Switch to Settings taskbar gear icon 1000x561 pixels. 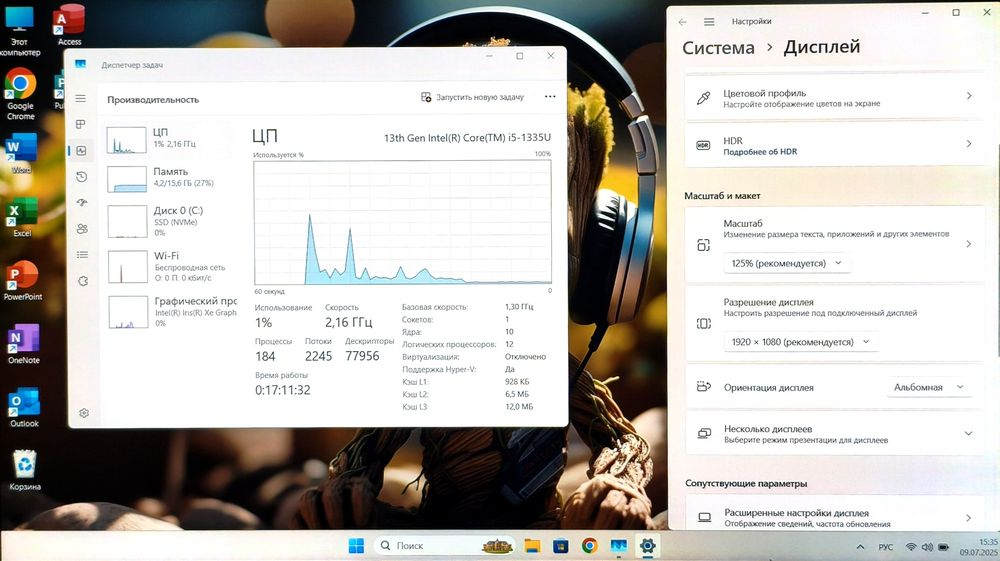[x=647, y=546]
